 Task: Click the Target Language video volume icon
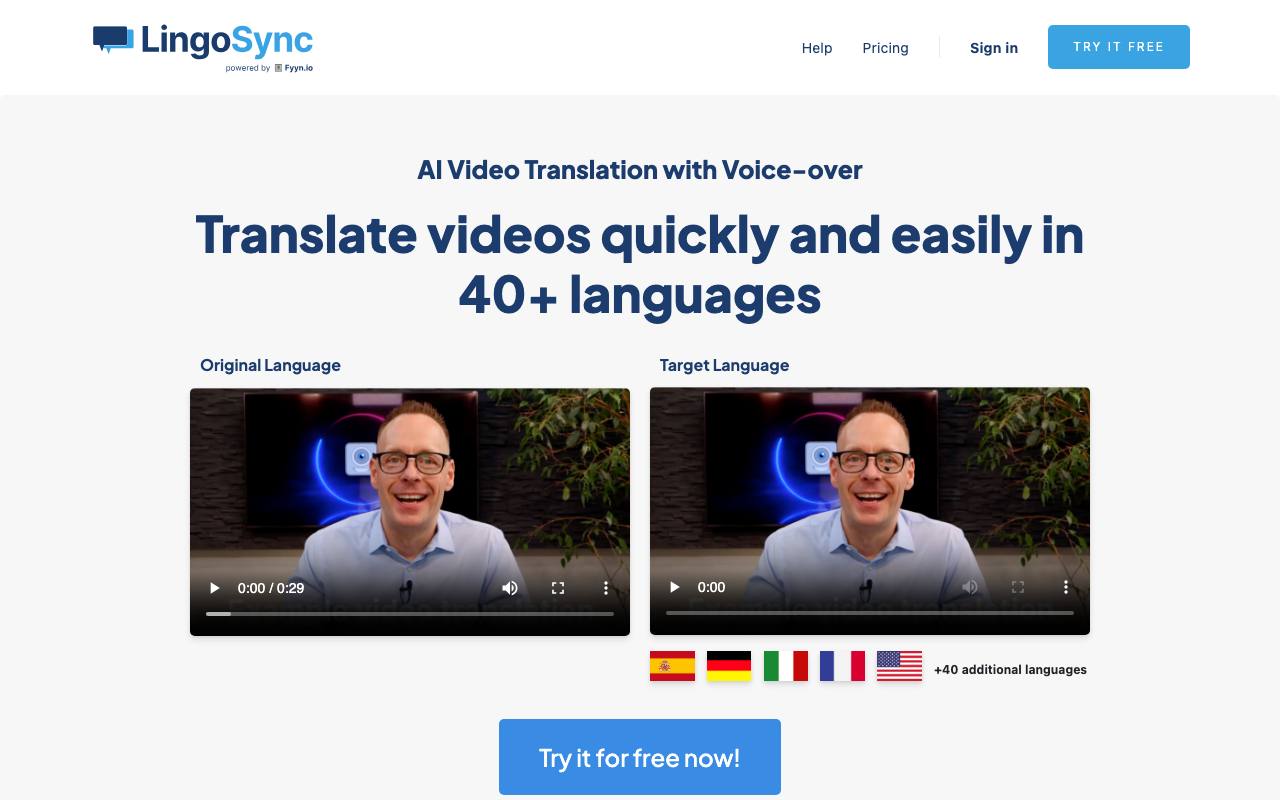970,587
